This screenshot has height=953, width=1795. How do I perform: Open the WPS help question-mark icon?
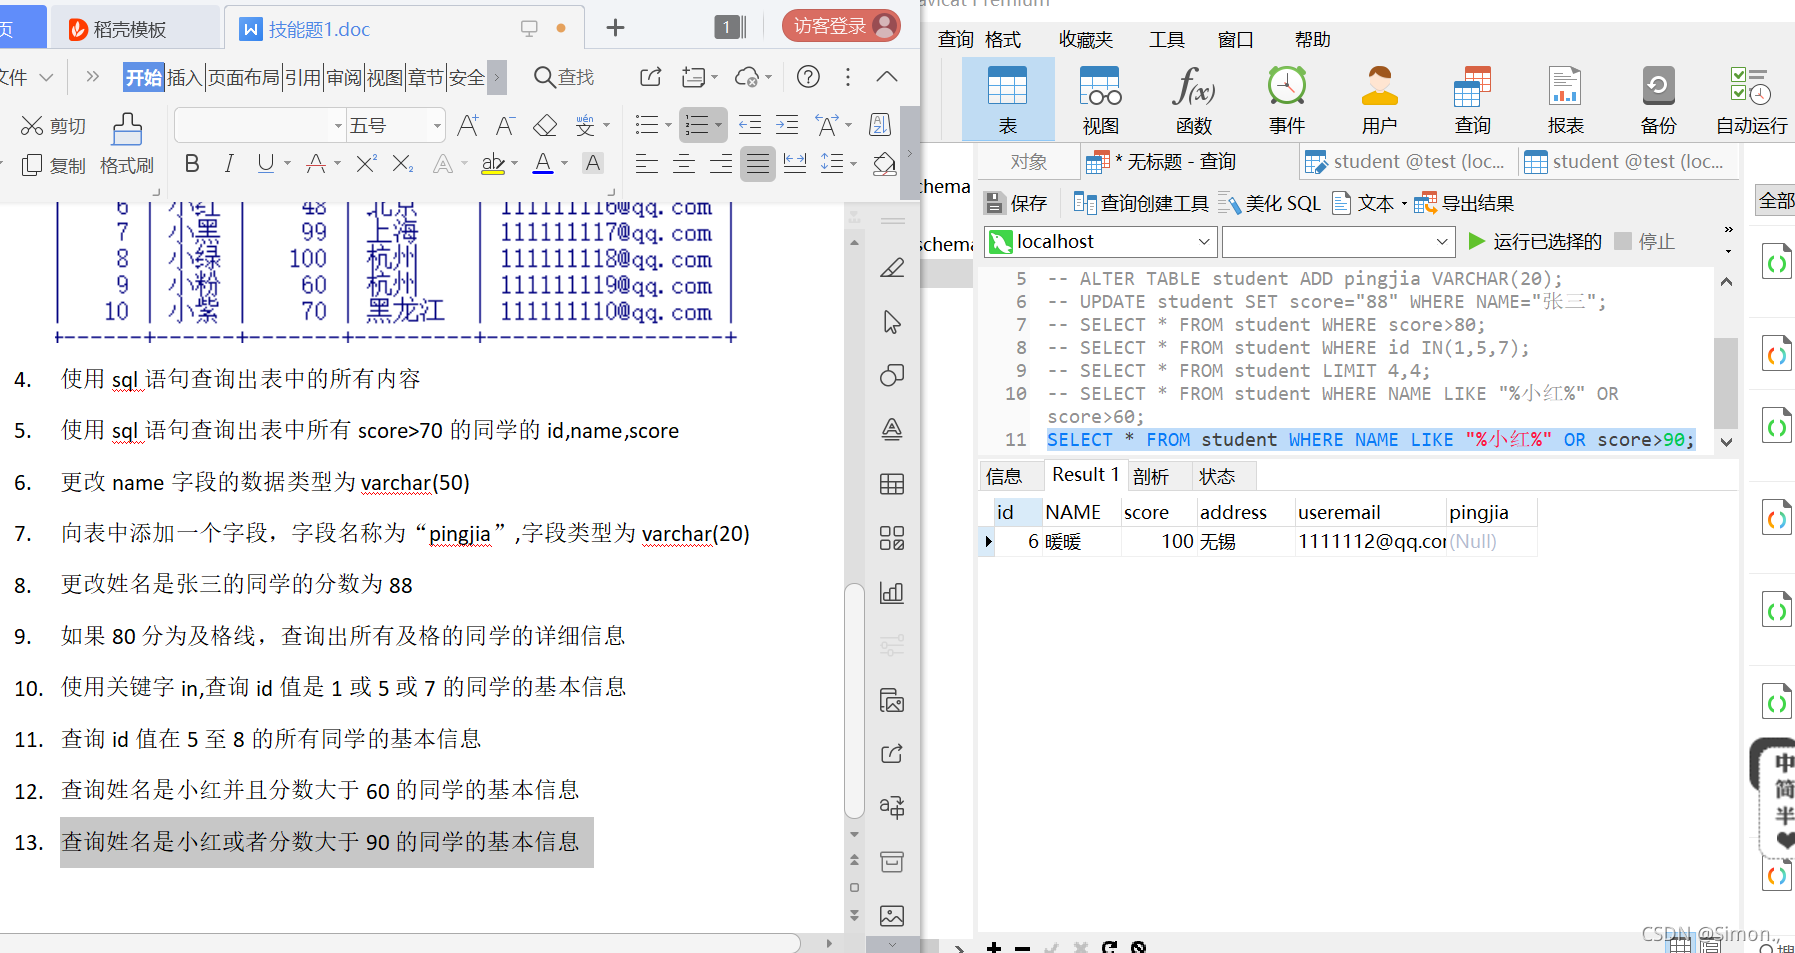click(x=808, y=77)
